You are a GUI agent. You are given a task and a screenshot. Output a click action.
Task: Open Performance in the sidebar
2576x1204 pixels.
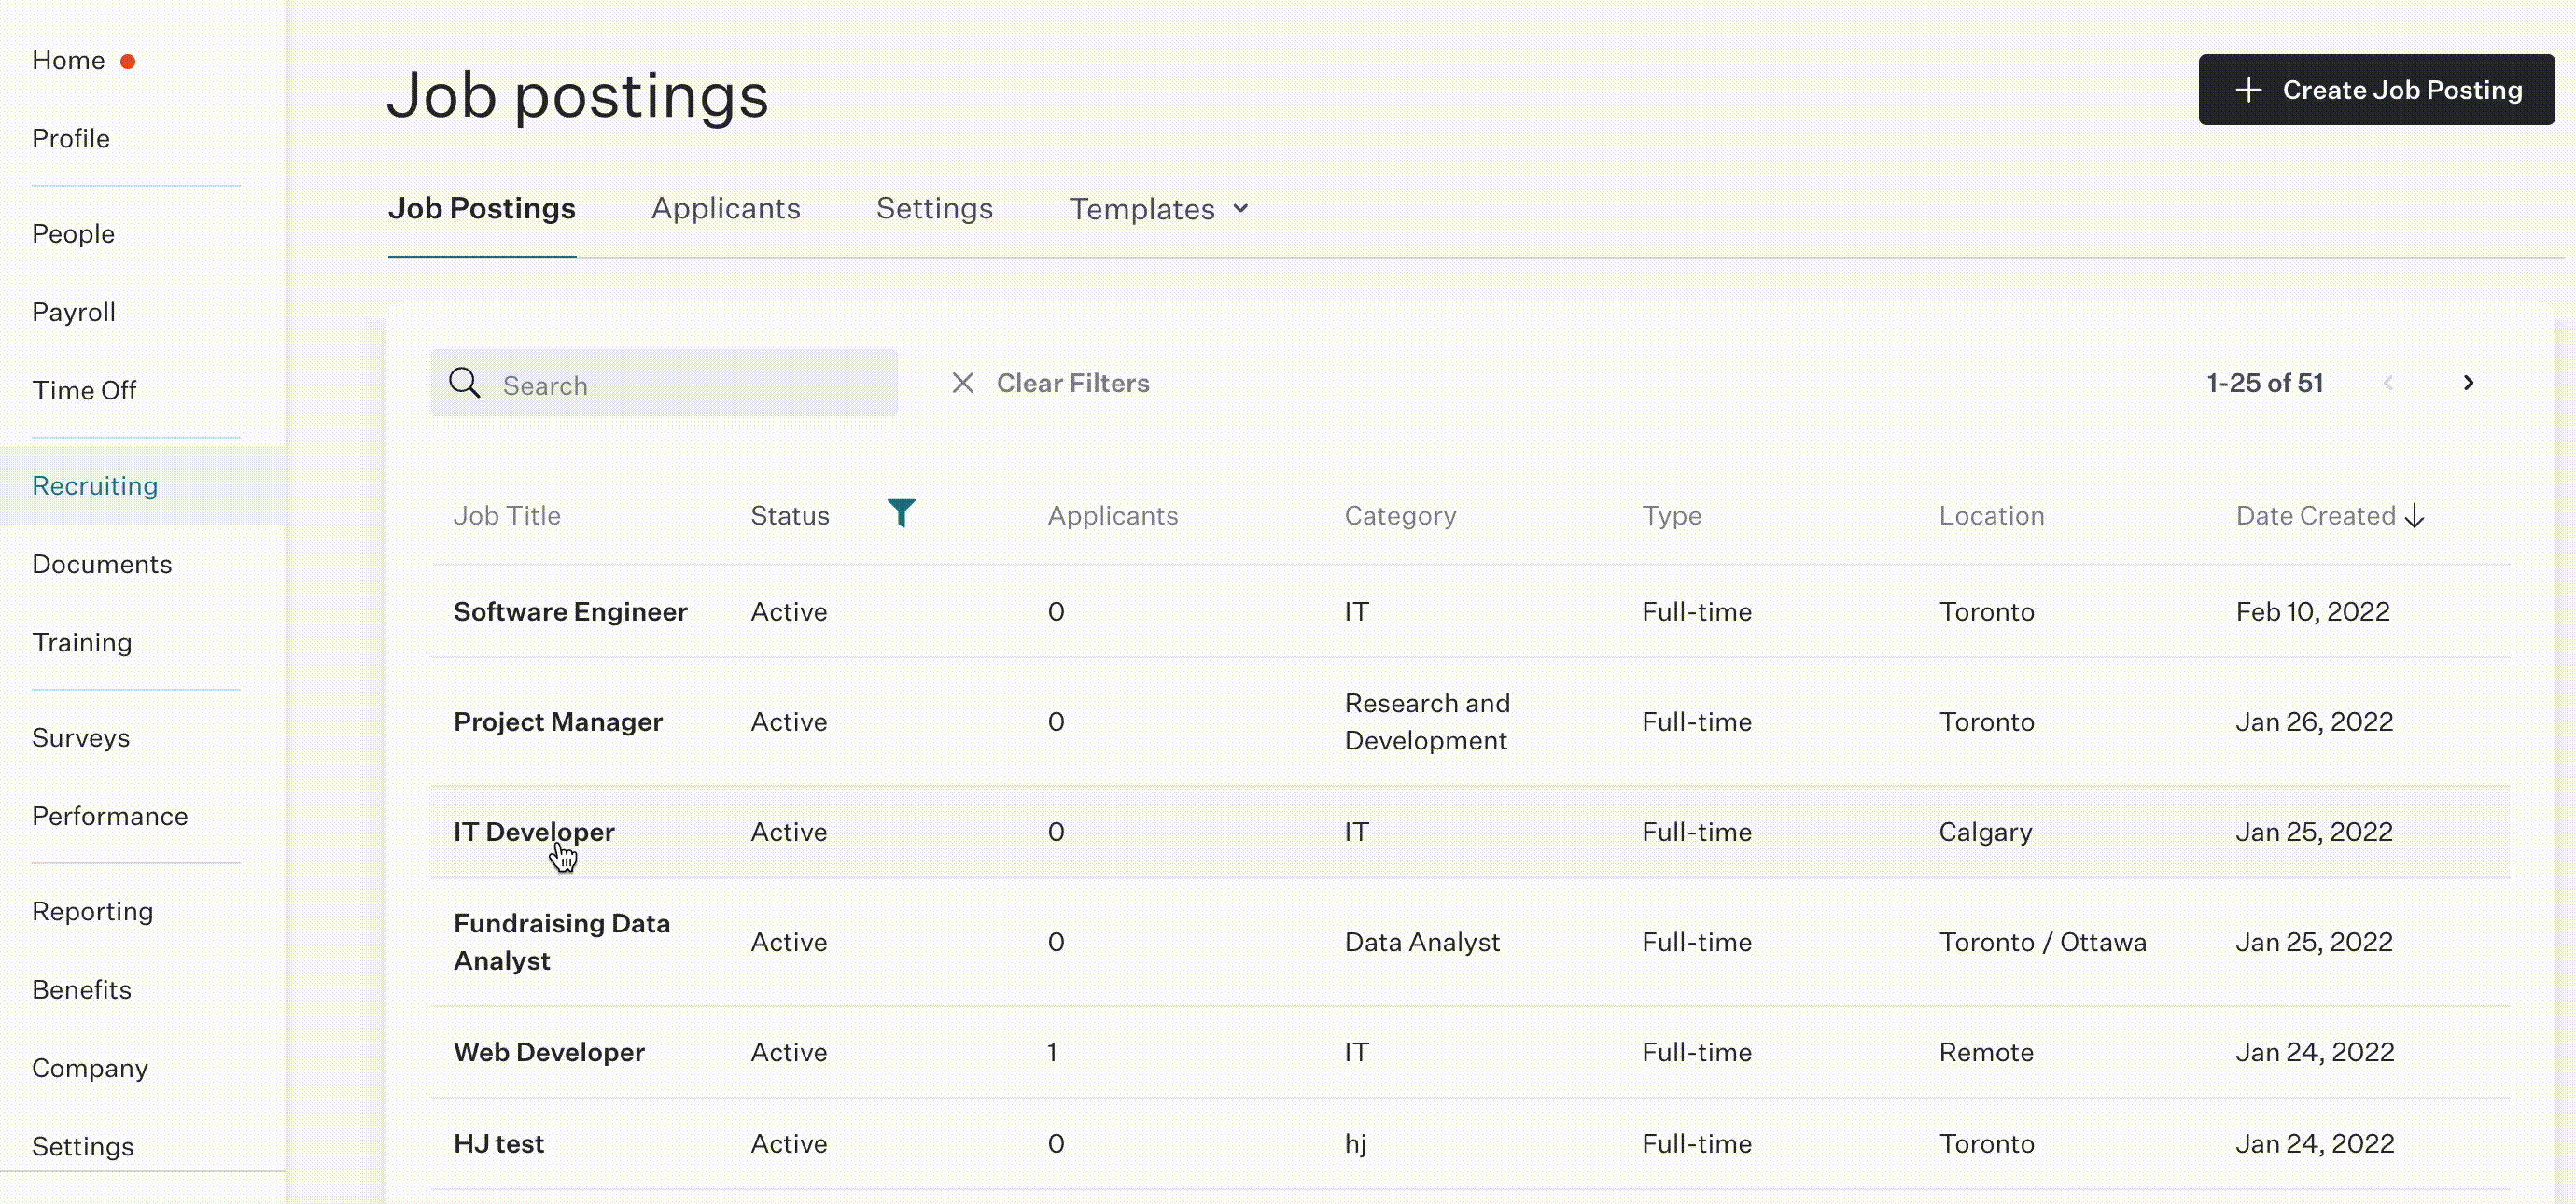pos(110,816)
